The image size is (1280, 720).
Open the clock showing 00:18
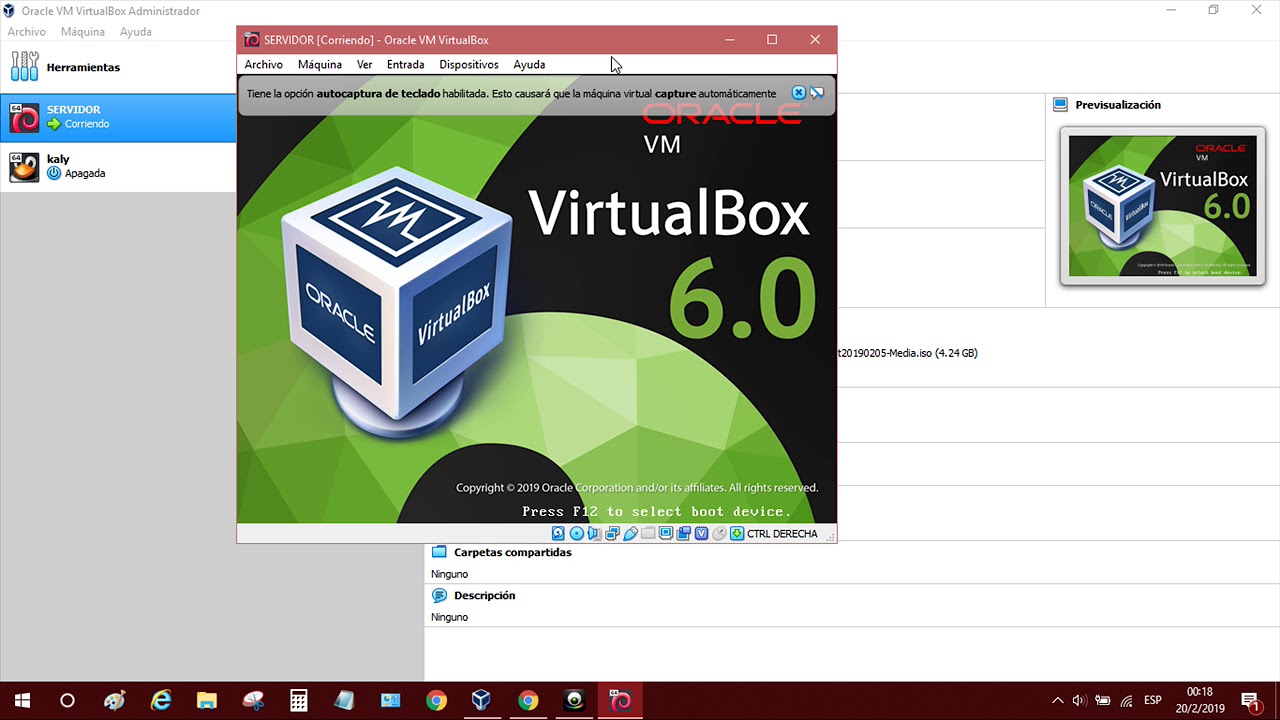point(1199,700)
